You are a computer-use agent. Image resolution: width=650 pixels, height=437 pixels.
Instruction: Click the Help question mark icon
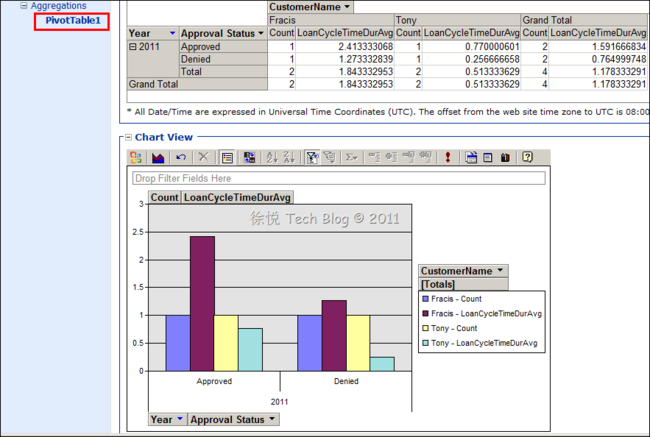[x=527, y=158]
